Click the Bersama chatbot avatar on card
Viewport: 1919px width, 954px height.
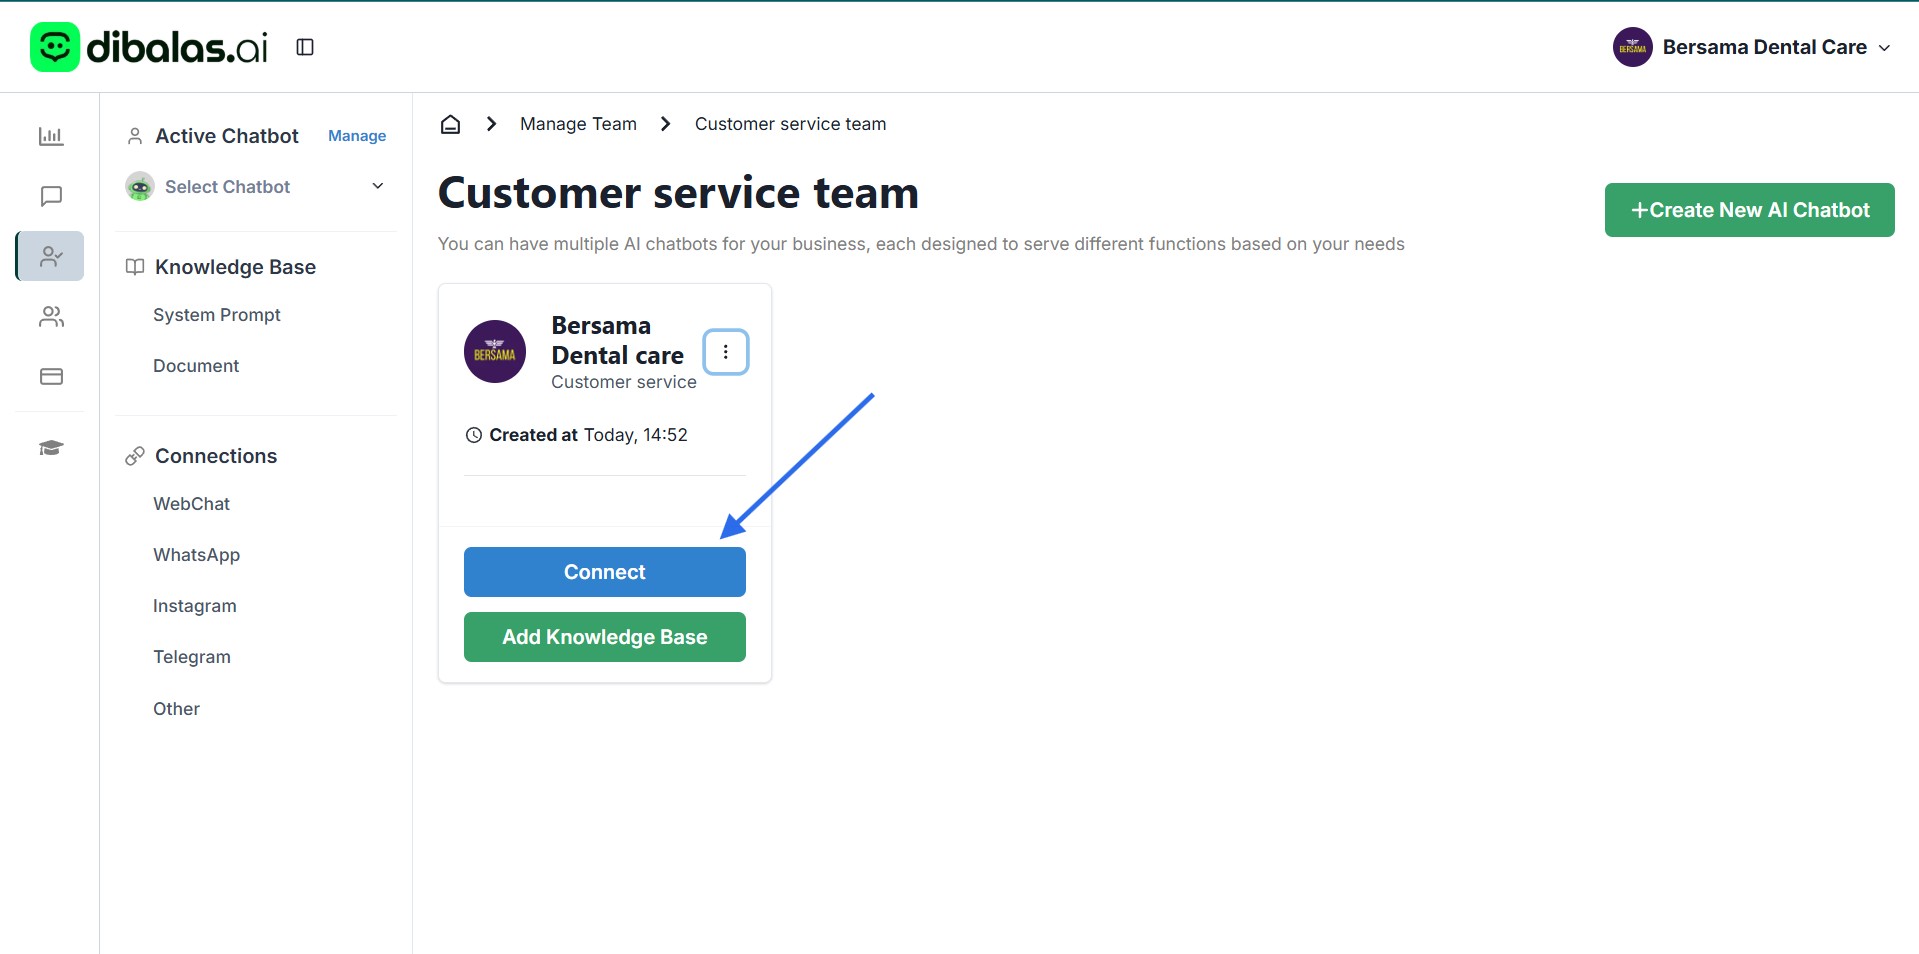(495, 352)
